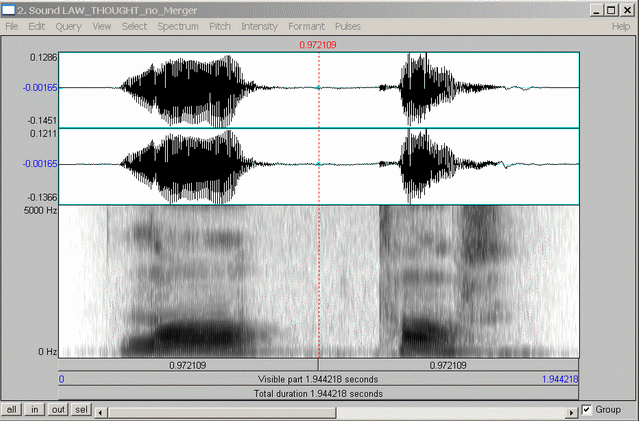Image resolution: width=639 pixels, height=421 pixels.
Task: Open the Pitch menu
Action: point(219,26)
